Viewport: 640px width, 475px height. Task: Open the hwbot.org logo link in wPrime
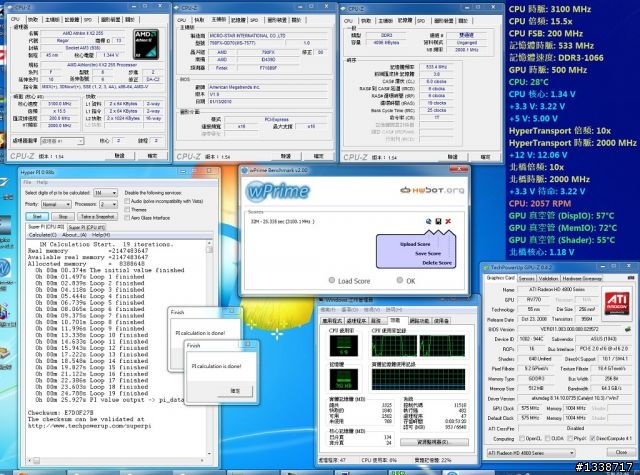click(x=432, y=190)
